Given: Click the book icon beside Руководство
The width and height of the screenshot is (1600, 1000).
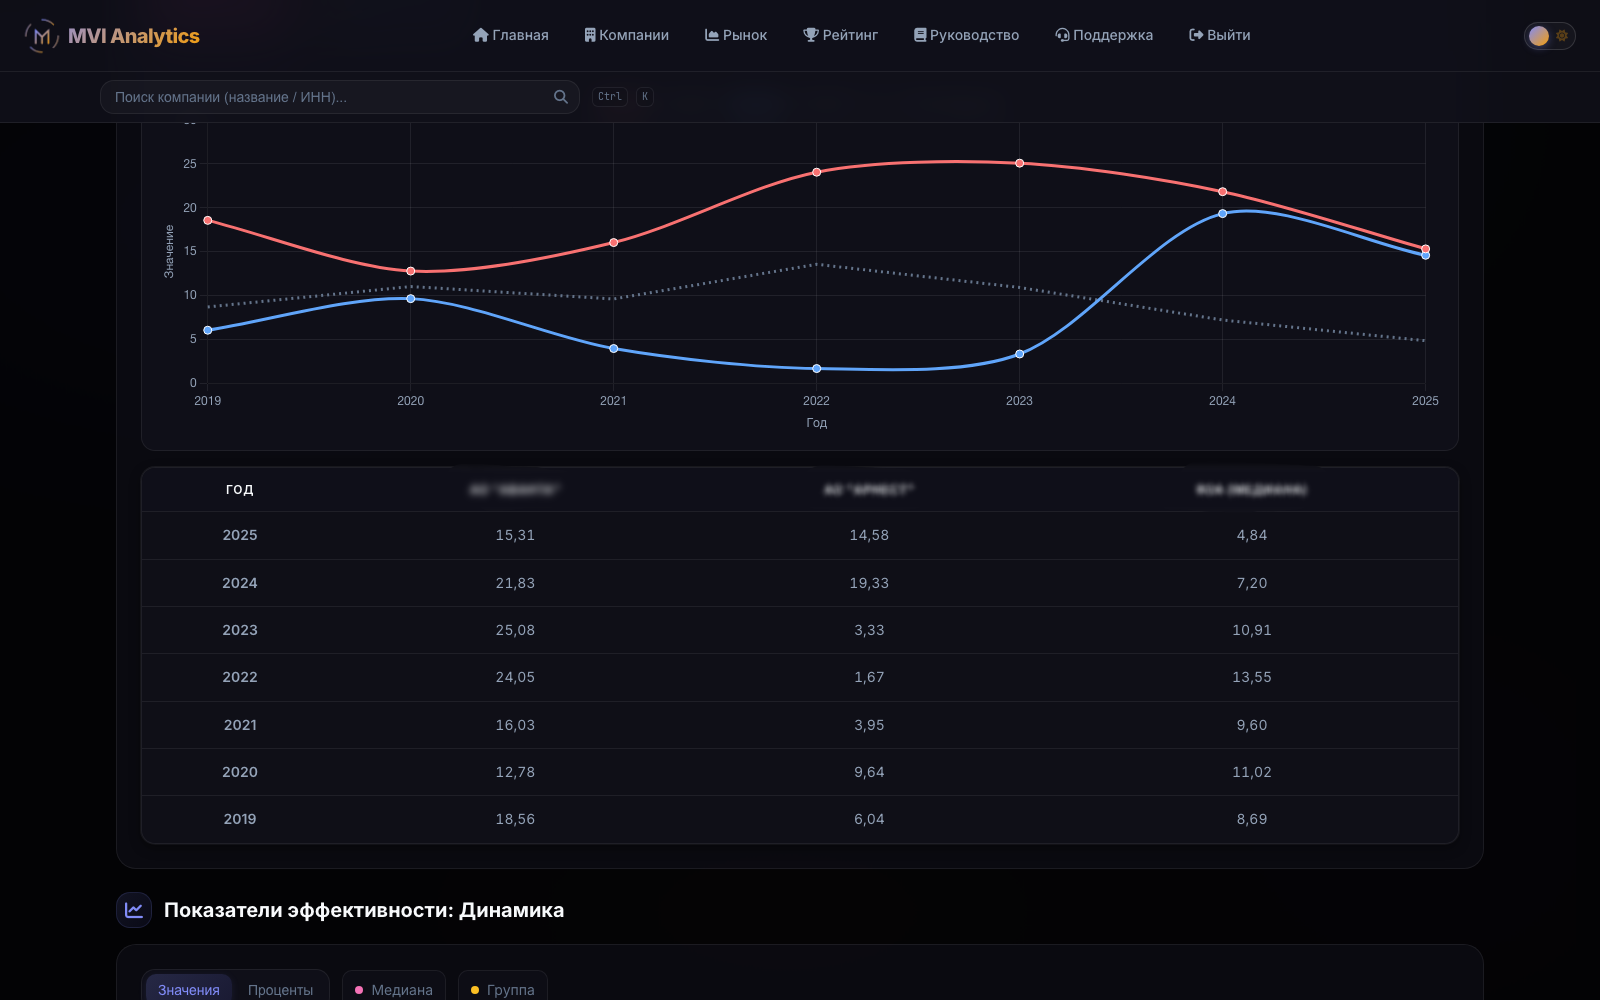Looking at the screenshot, I should pos(920,35).
